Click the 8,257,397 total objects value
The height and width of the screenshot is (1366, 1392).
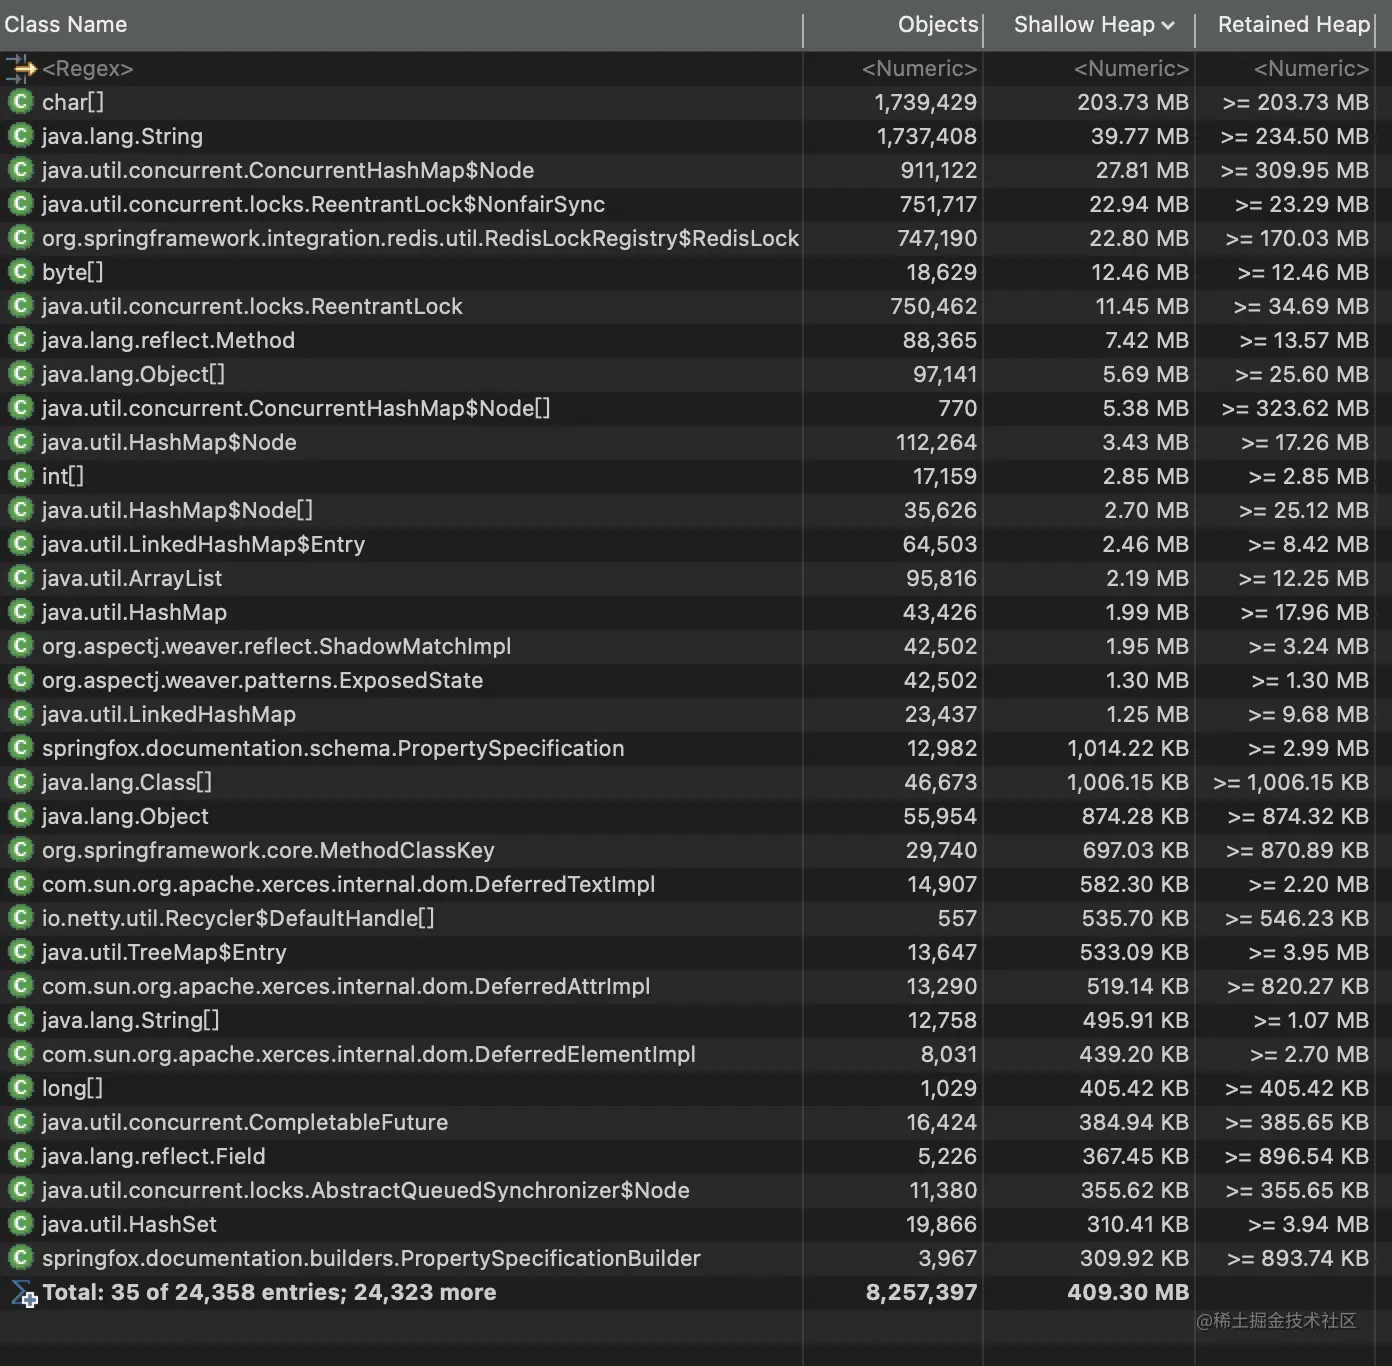tap(921, 1292)
